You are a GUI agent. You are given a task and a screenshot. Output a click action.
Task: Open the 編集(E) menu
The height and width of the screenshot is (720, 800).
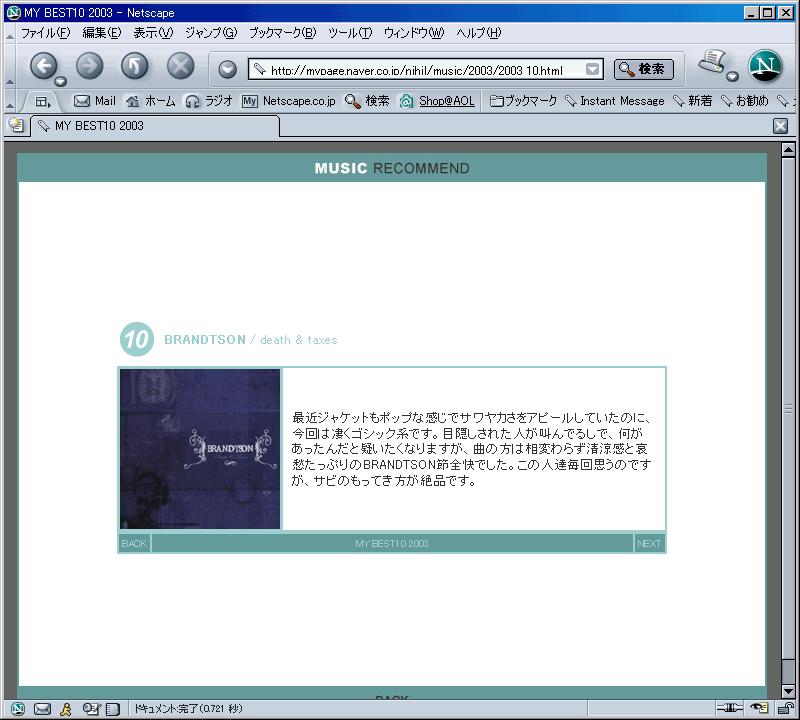102,33
